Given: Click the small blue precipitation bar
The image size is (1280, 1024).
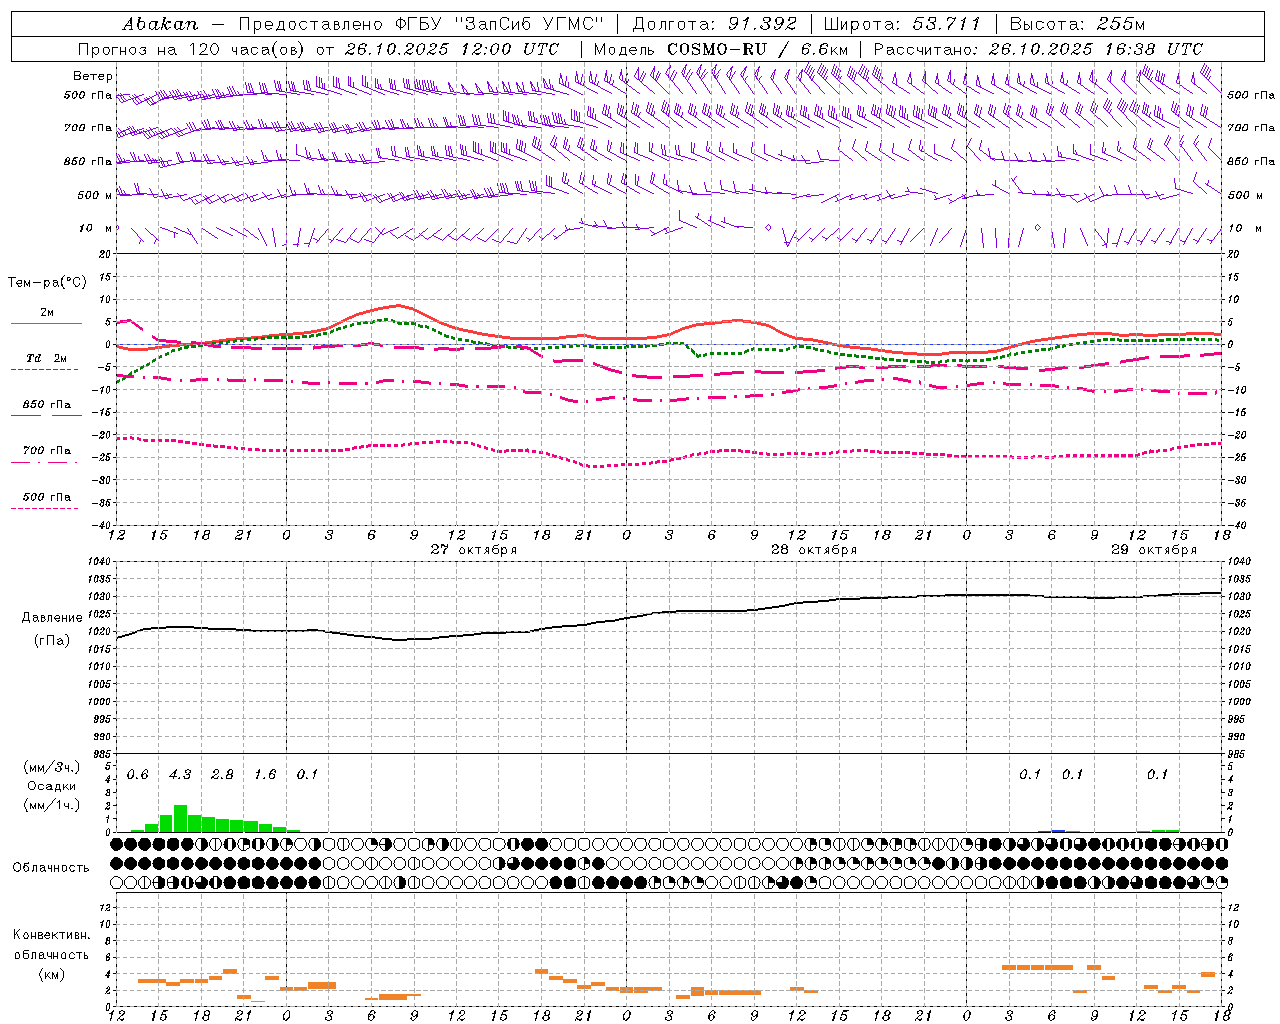Looking at the screenshot, I should [1058, 831].
